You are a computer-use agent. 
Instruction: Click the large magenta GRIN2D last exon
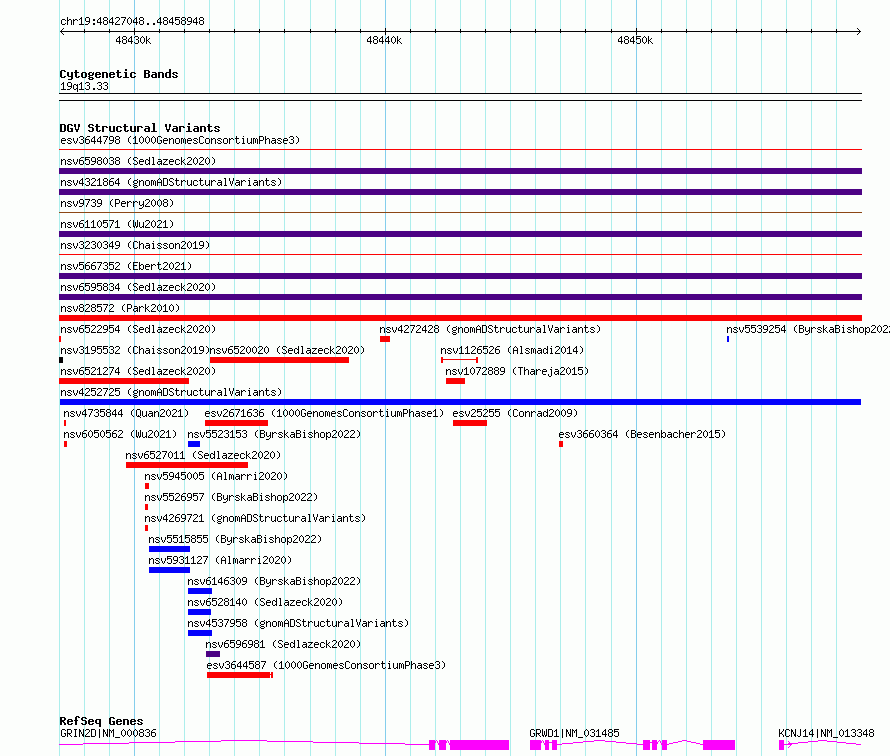click(480, 745)
